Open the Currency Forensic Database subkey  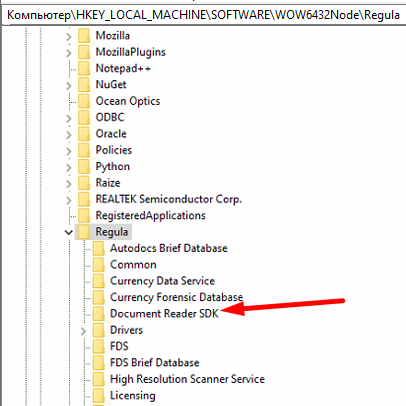[176, 297]
